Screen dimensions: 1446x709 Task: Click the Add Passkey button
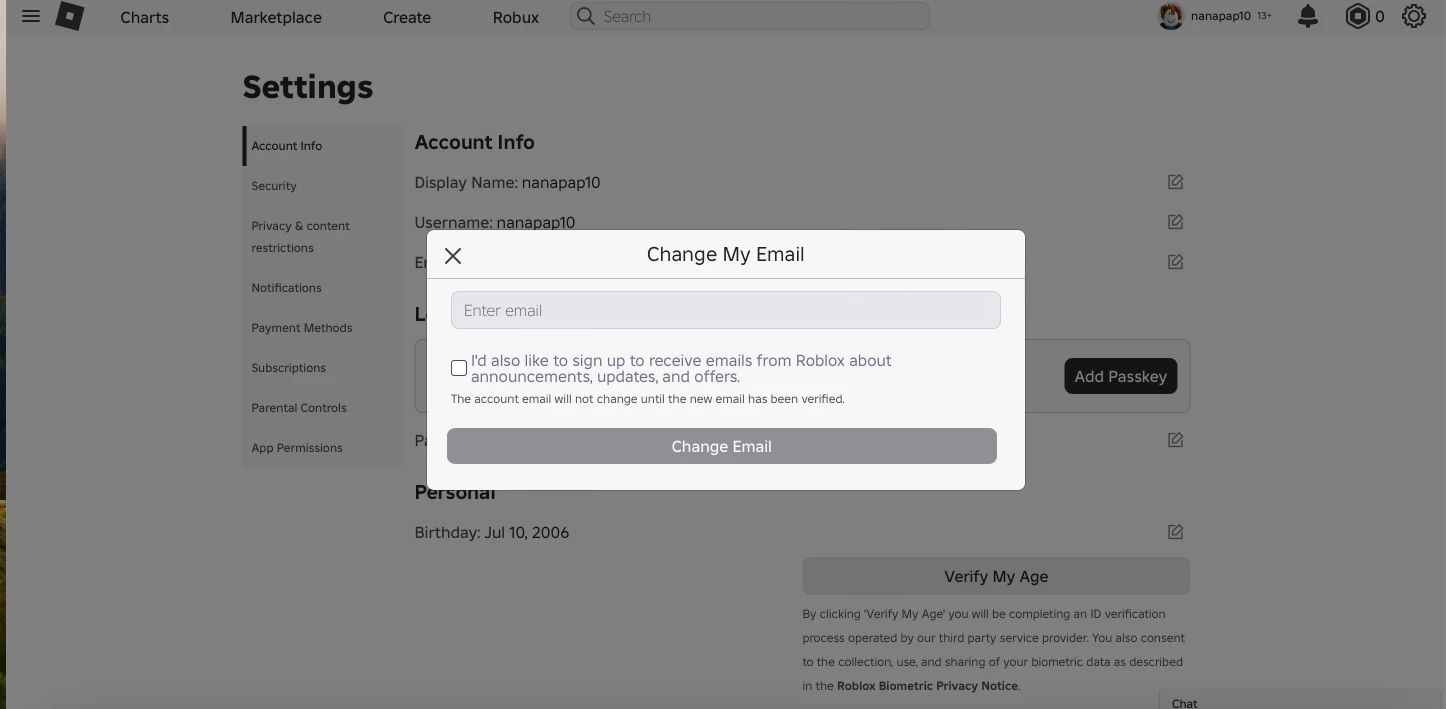pyautogui.click(x=1120, y=376)
